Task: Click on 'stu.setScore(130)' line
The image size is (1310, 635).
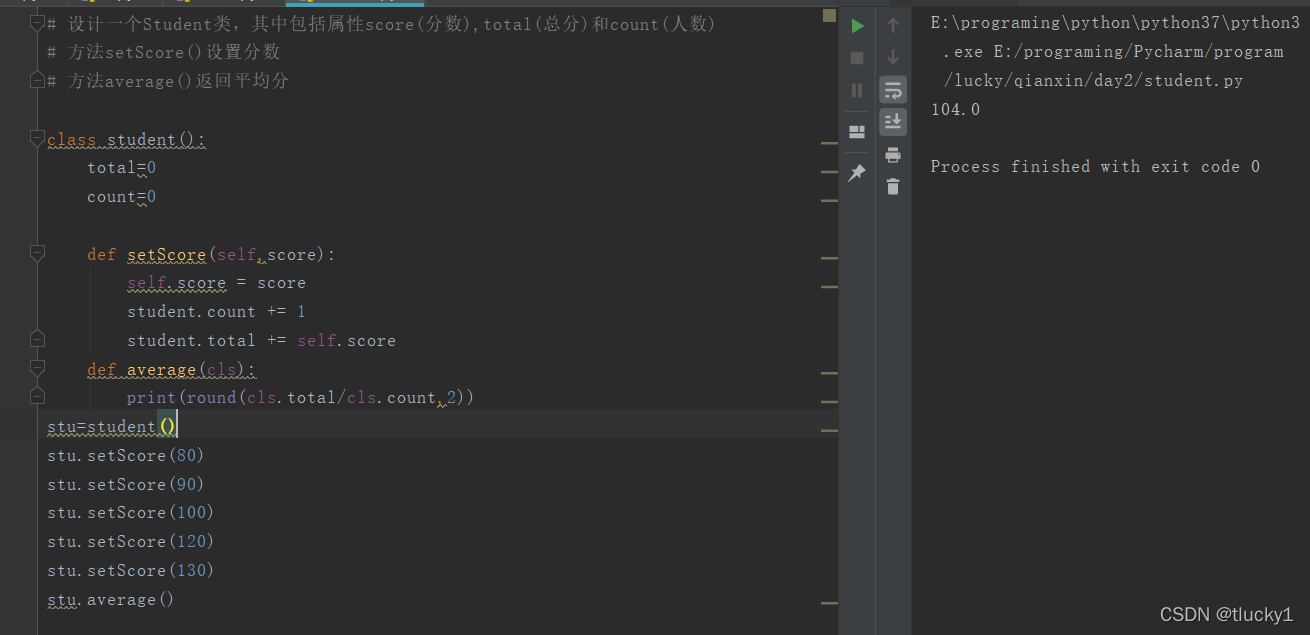Action: point(131,571)
